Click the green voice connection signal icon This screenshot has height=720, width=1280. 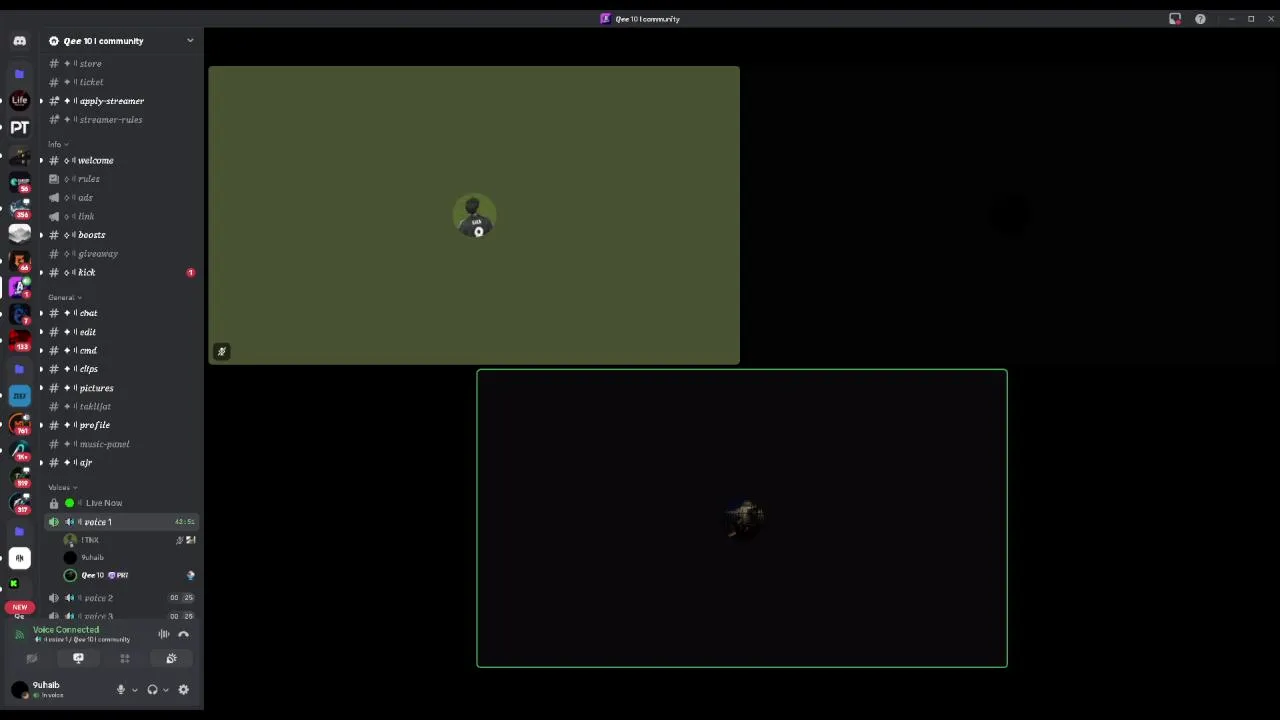click(x=19, y=634)
